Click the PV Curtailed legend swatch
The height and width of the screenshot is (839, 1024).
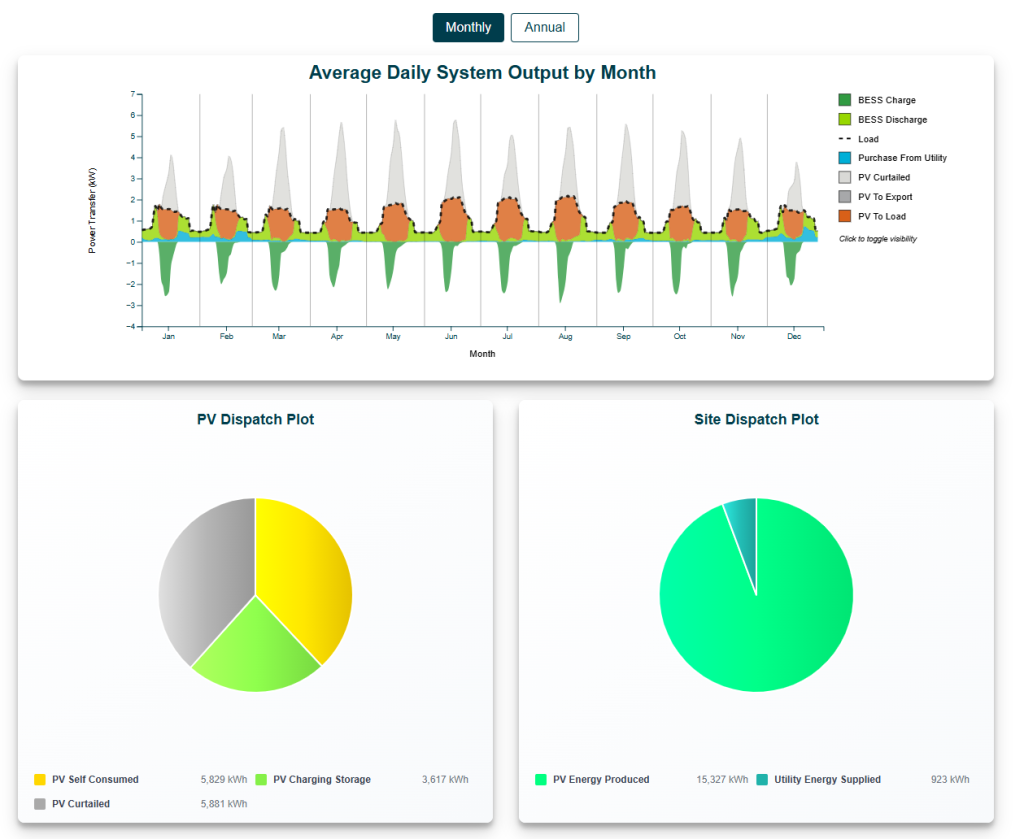(845, 177)
